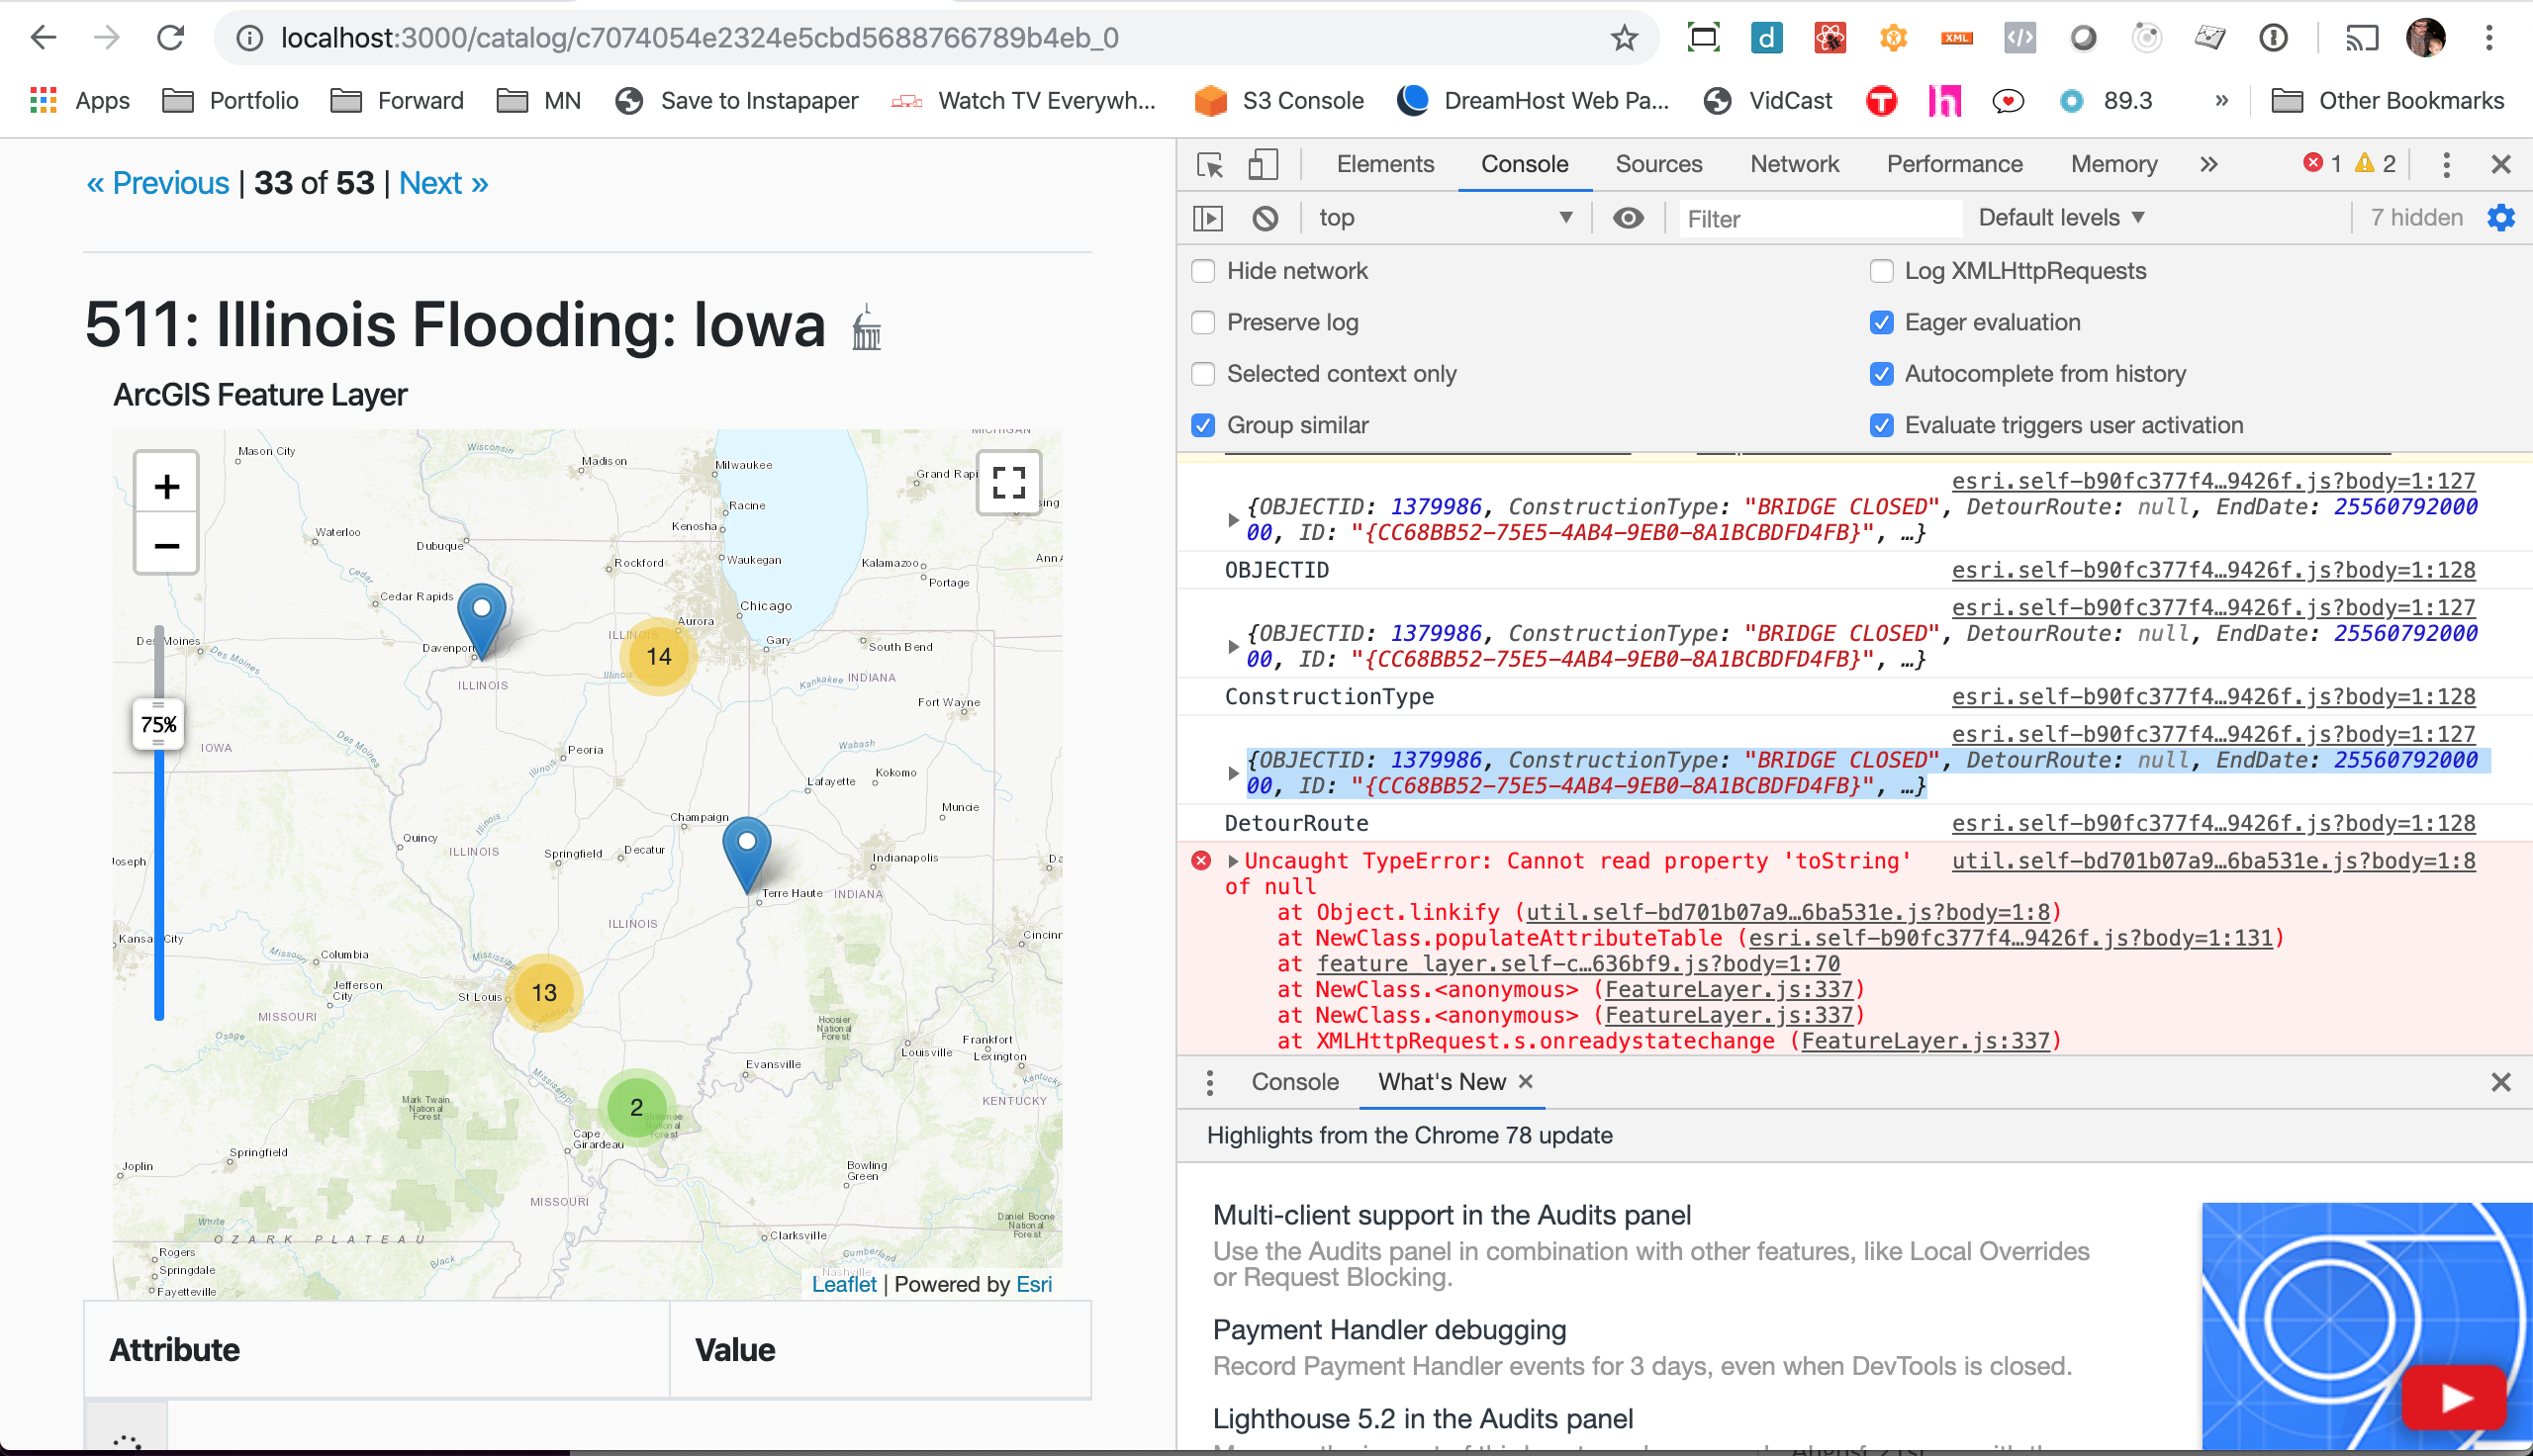
Task: Show the console sidebar panel
Action: tap(1207, 217)
